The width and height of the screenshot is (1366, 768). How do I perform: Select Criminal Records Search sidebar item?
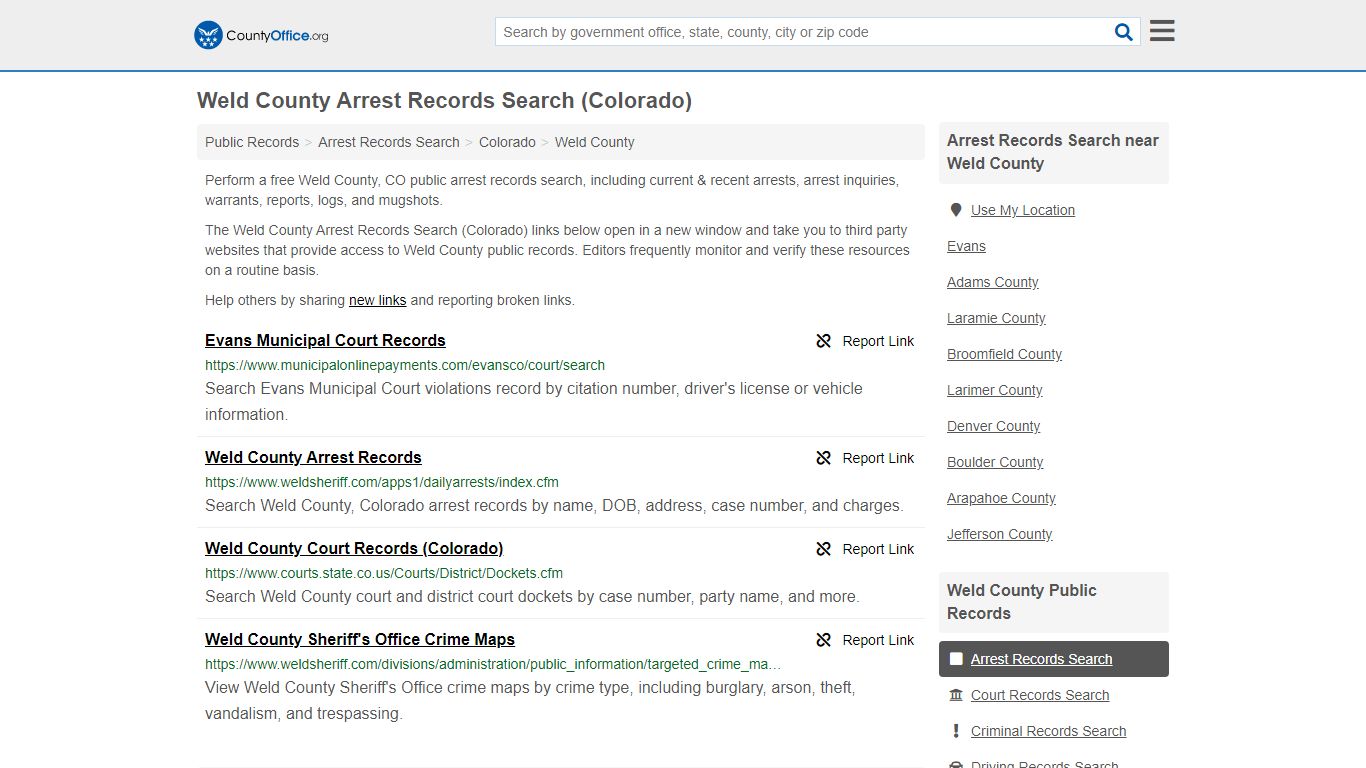pos(1049,731)
